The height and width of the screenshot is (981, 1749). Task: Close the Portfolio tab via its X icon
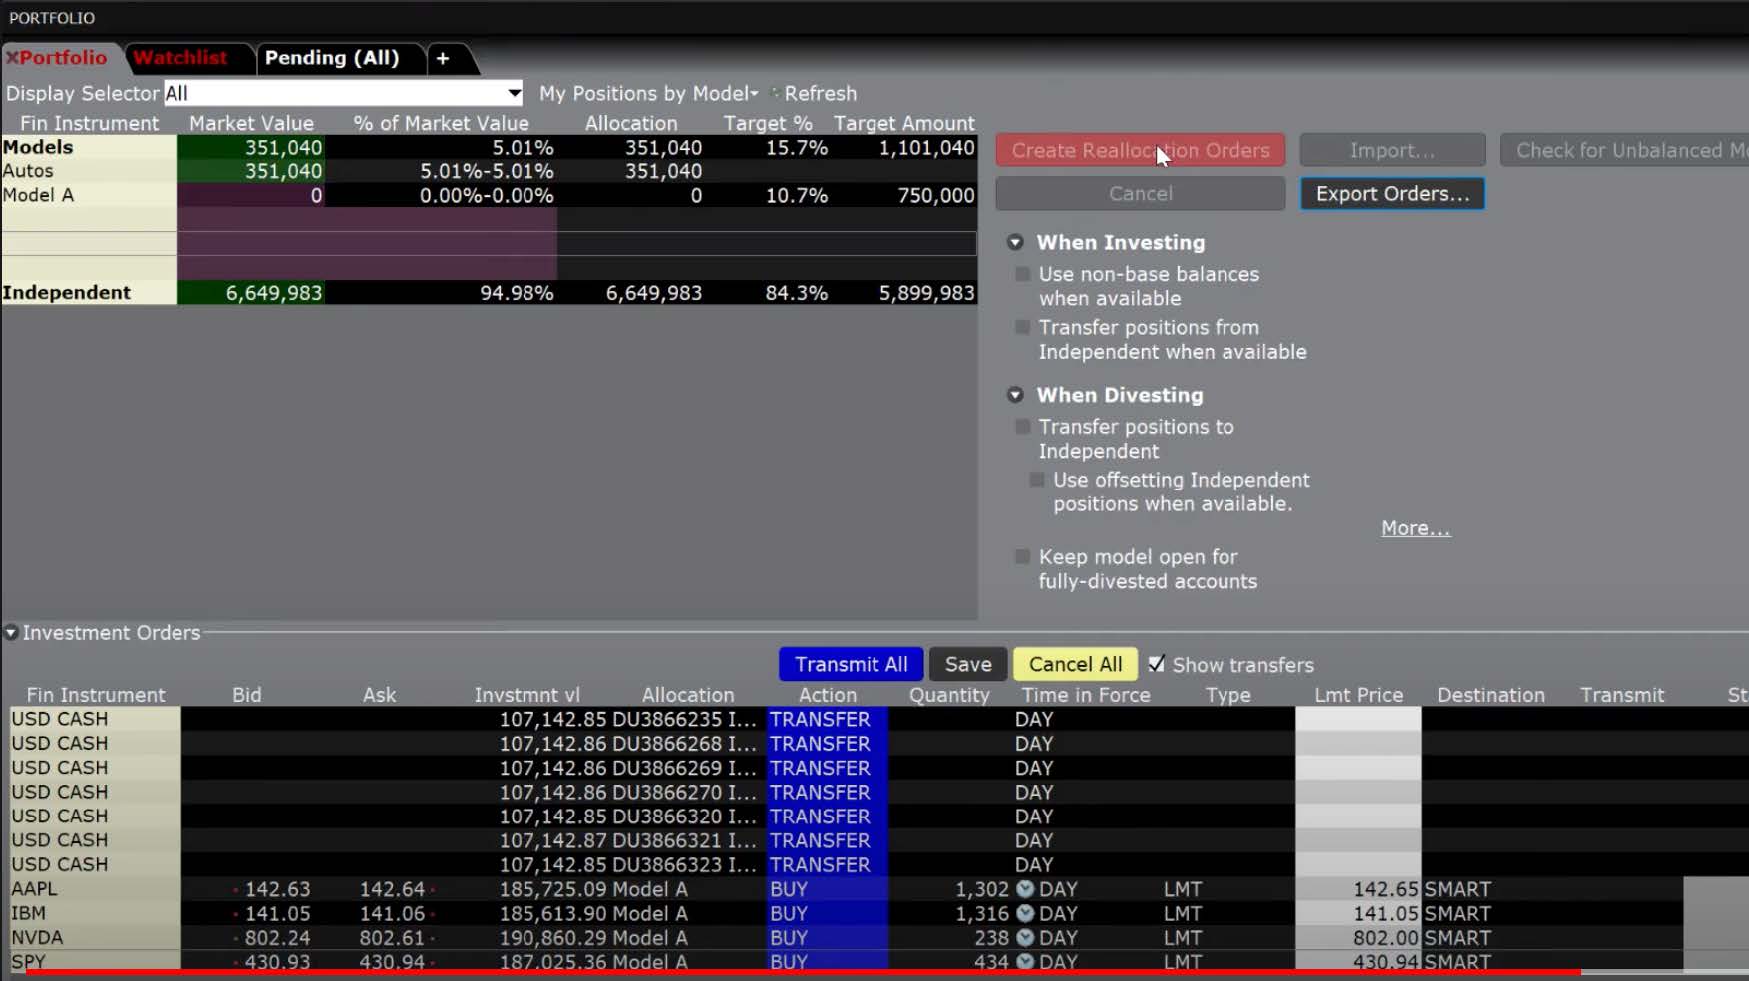tap(12, 58)
